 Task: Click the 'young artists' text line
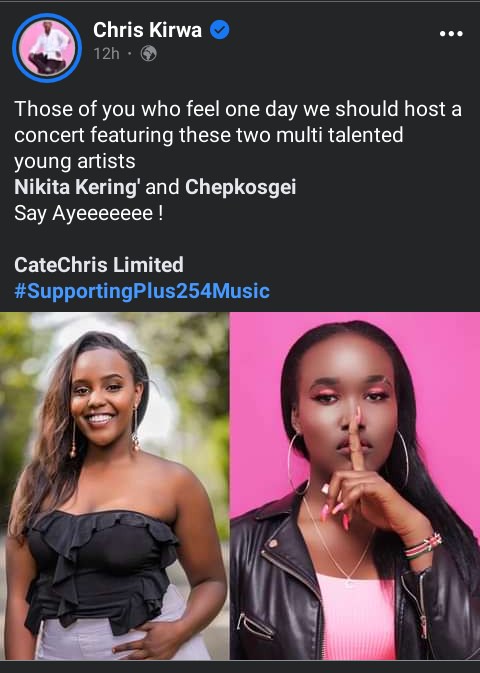click(75, 161)
